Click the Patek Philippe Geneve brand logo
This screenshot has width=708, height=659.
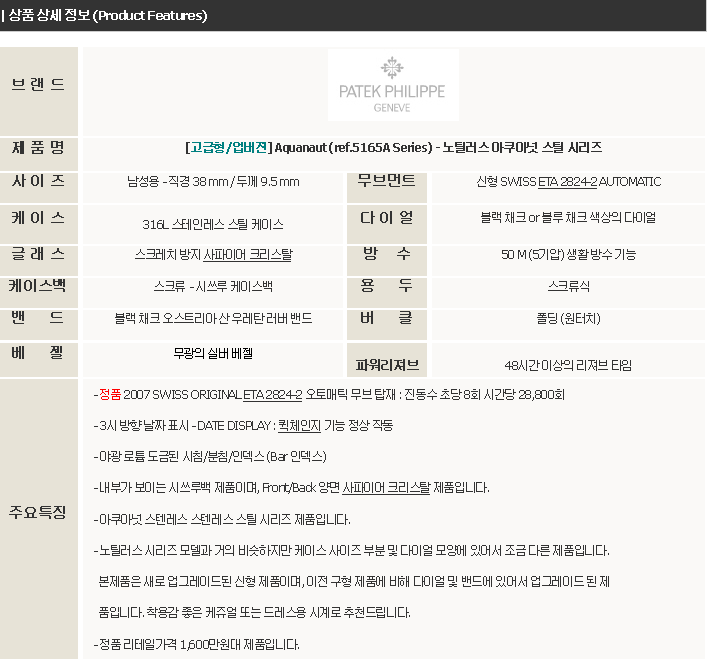tap(393, 85)
